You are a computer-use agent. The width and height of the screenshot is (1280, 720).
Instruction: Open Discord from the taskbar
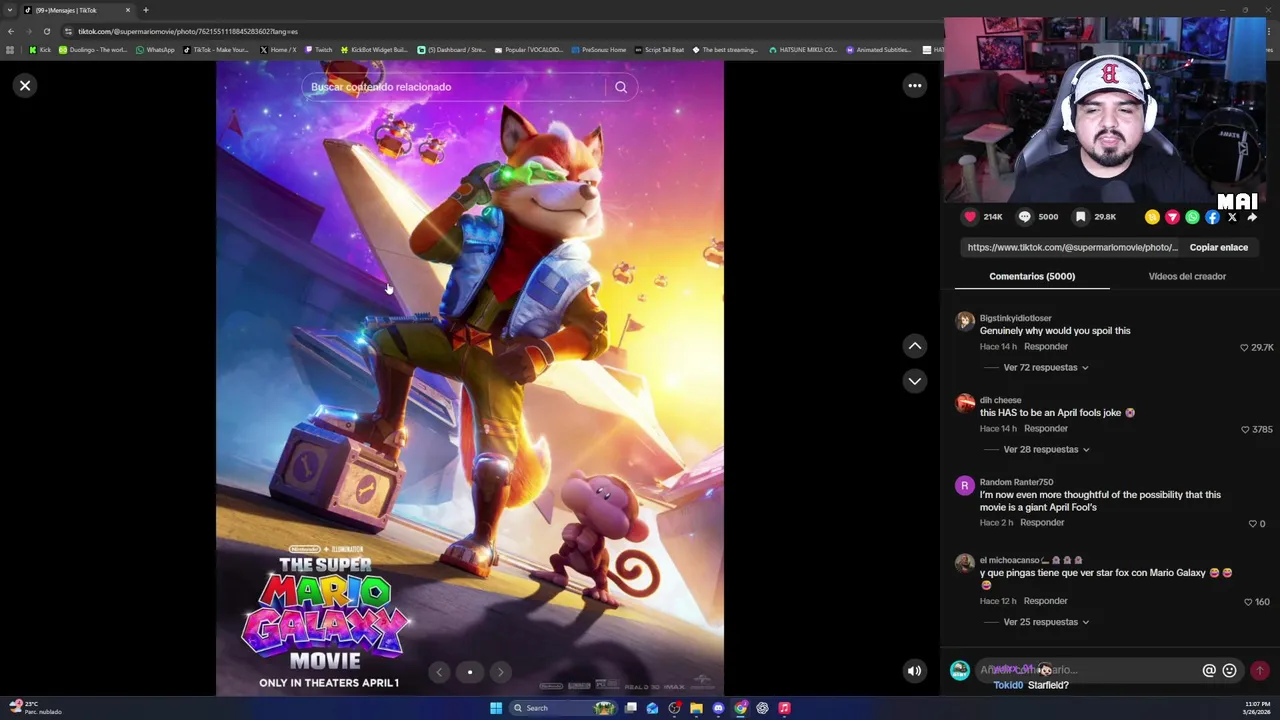coord(718,708)
